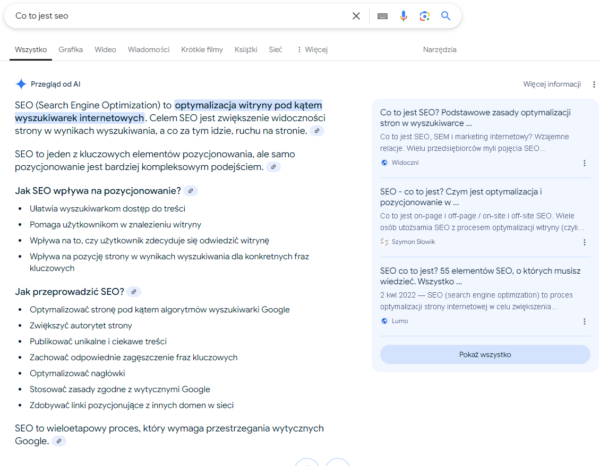Click bullet 'Stosować zasady zgodne z wytycznymi Google'
600x466 pixels.
click(120, 389)
